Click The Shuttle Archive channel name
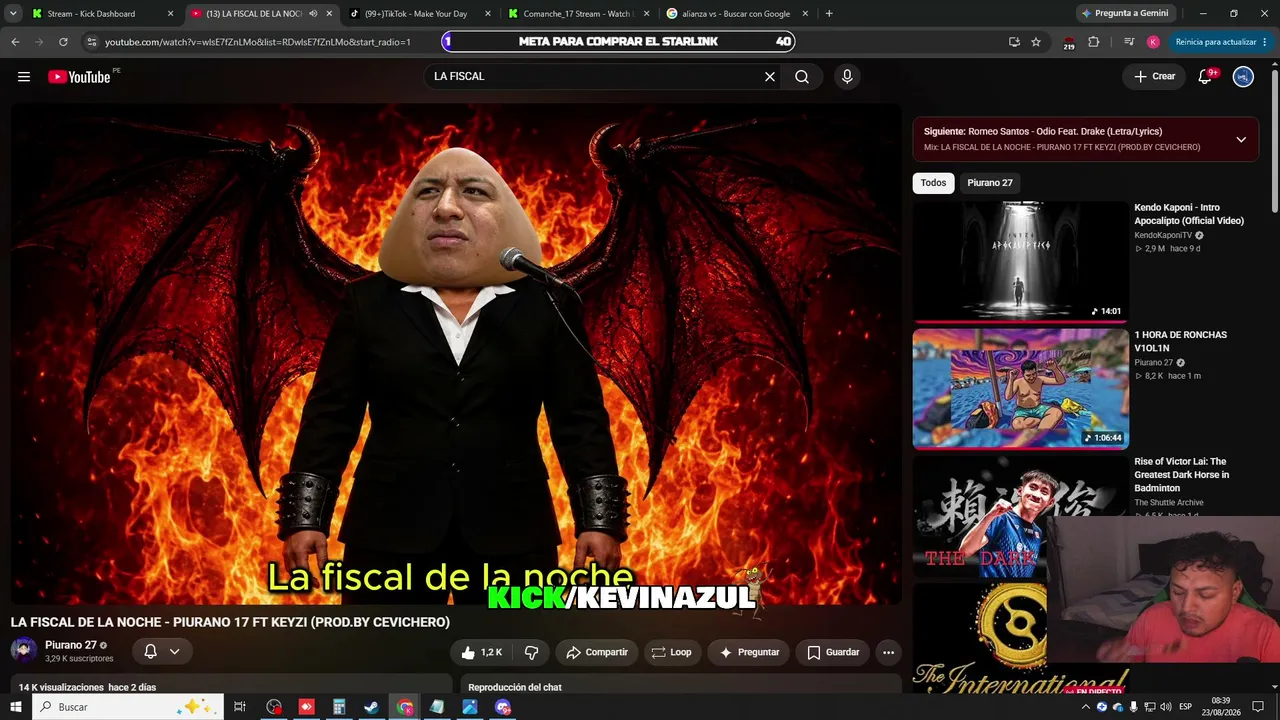Image resolution: width=1280 pixels, height=720 pixels. click(x=1169, y=503)
